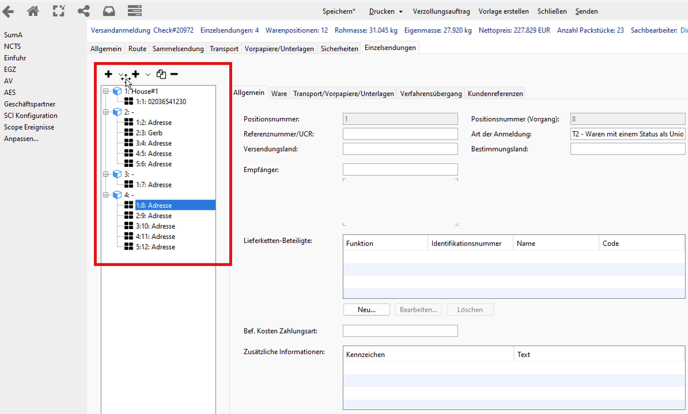Collapse the '1: House#1' tree node
Image resolution: width=688 pixels, height=414 pixels.
106,91
